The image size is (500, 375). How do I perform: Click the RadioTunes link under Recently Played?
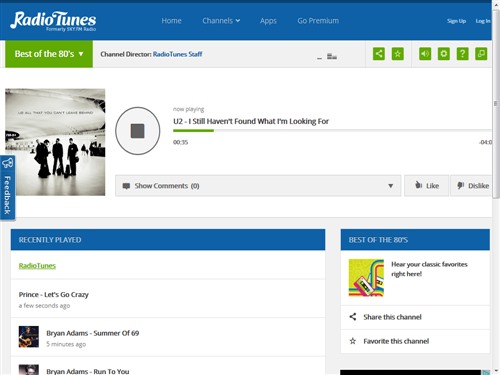tap(37, 266)
